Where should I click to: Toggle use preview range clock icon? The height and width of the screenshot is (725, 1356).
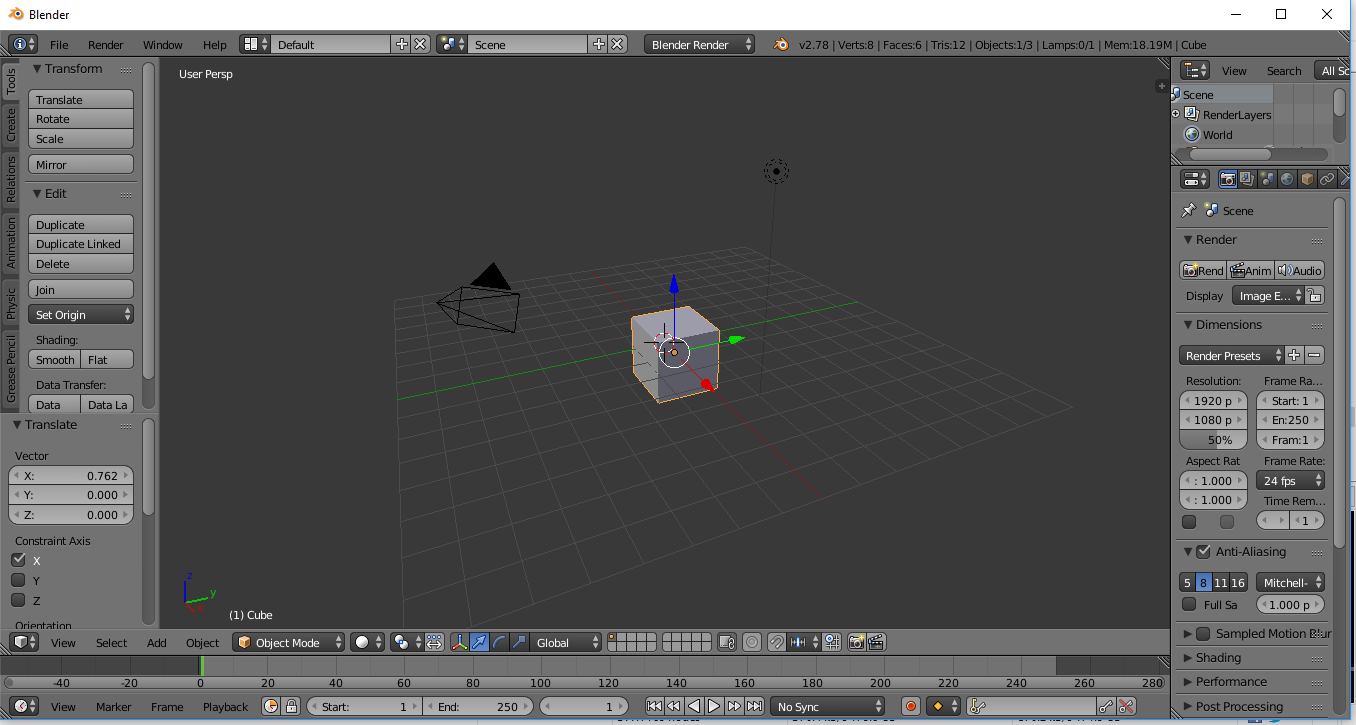[x=270, y=706]
